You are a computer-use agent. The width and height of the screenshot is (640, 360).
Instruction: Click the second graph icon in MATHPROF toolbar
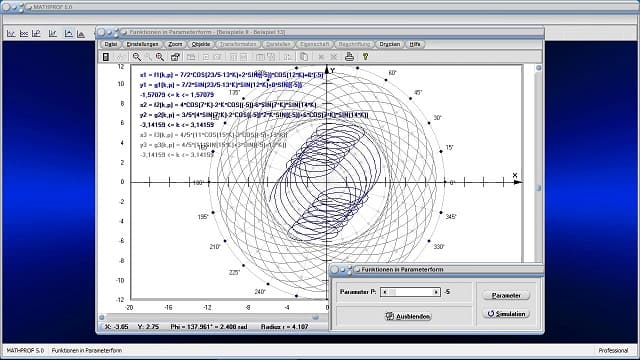click(x=24, y=33)
